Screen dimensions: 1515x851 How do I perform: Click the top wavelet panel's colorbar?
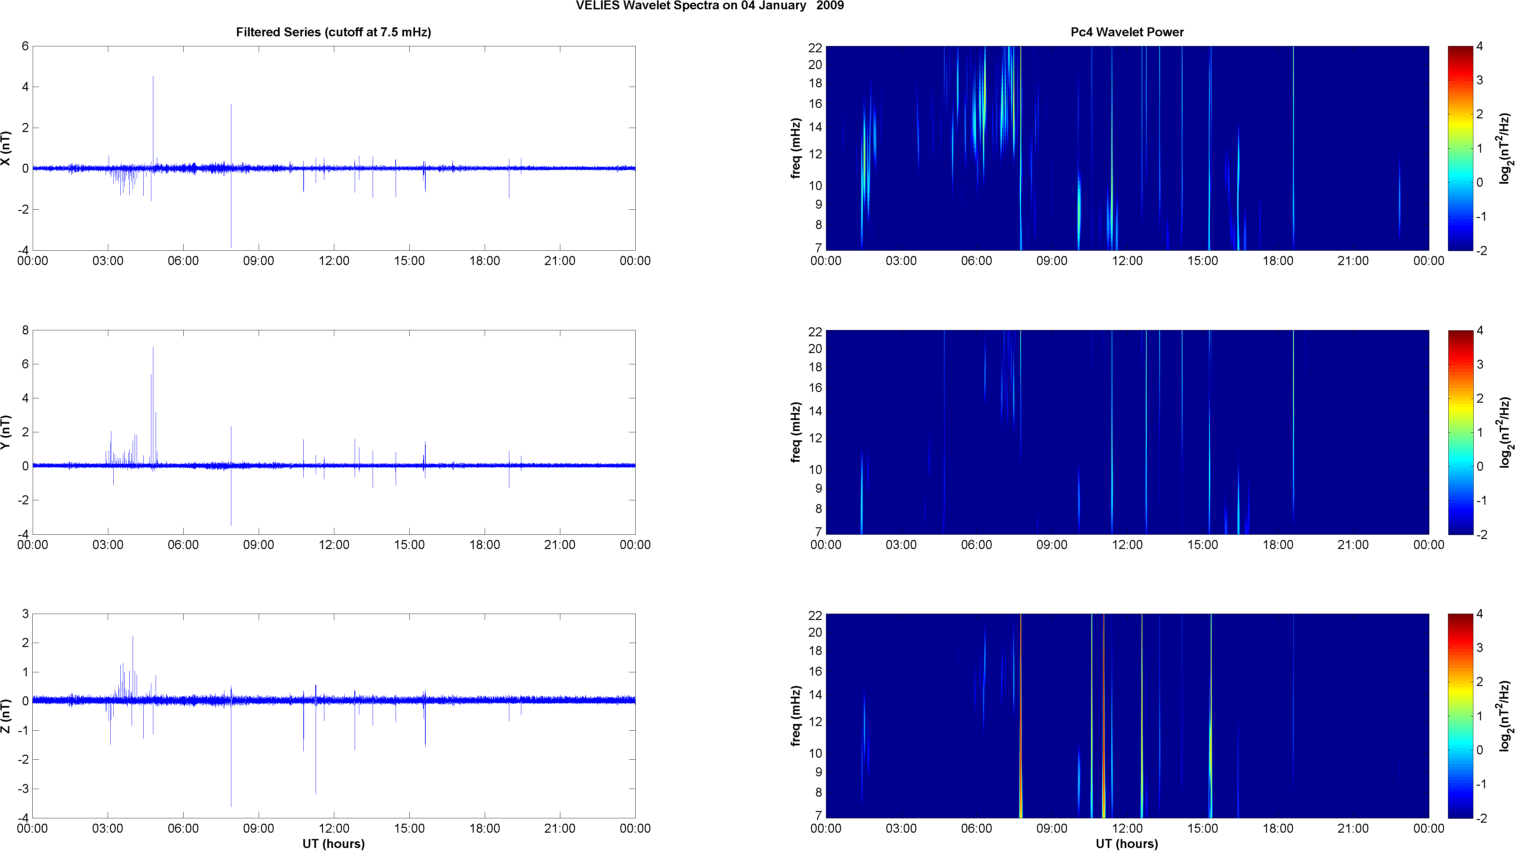click(x=1460, y=148)
